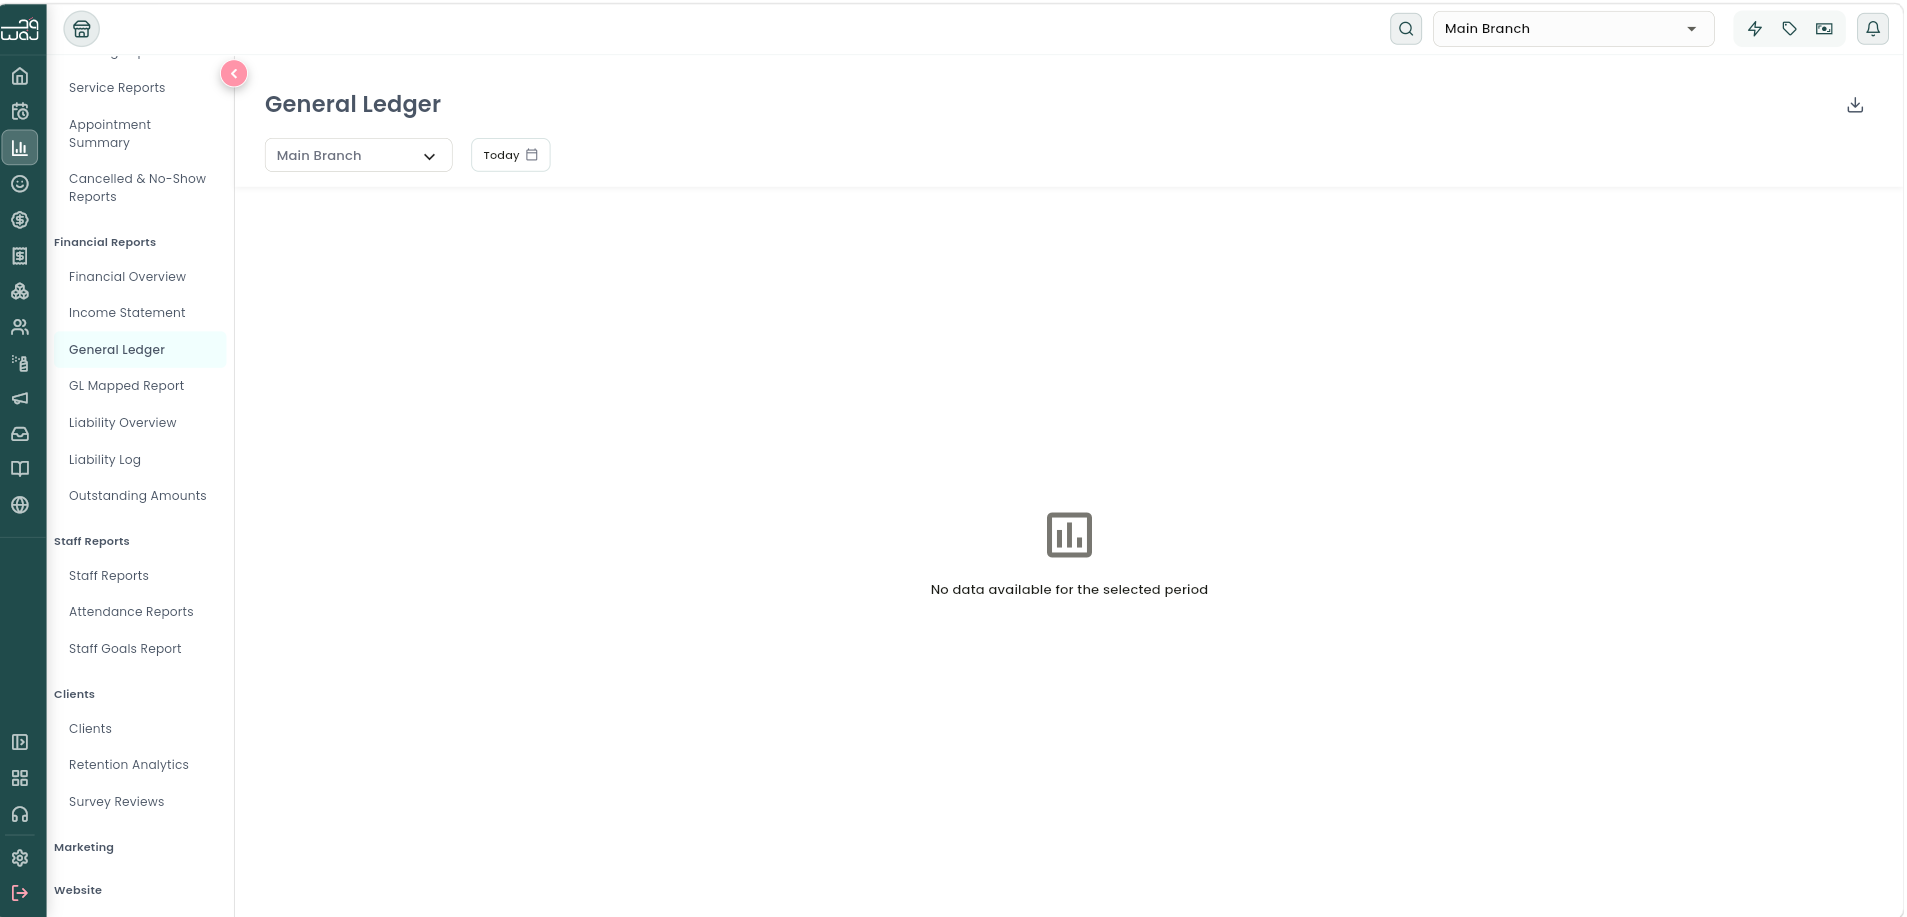The width and height of the screenshot is (1907, 917).
Task: Open the notifications bell
Action: pos(1873,29)
